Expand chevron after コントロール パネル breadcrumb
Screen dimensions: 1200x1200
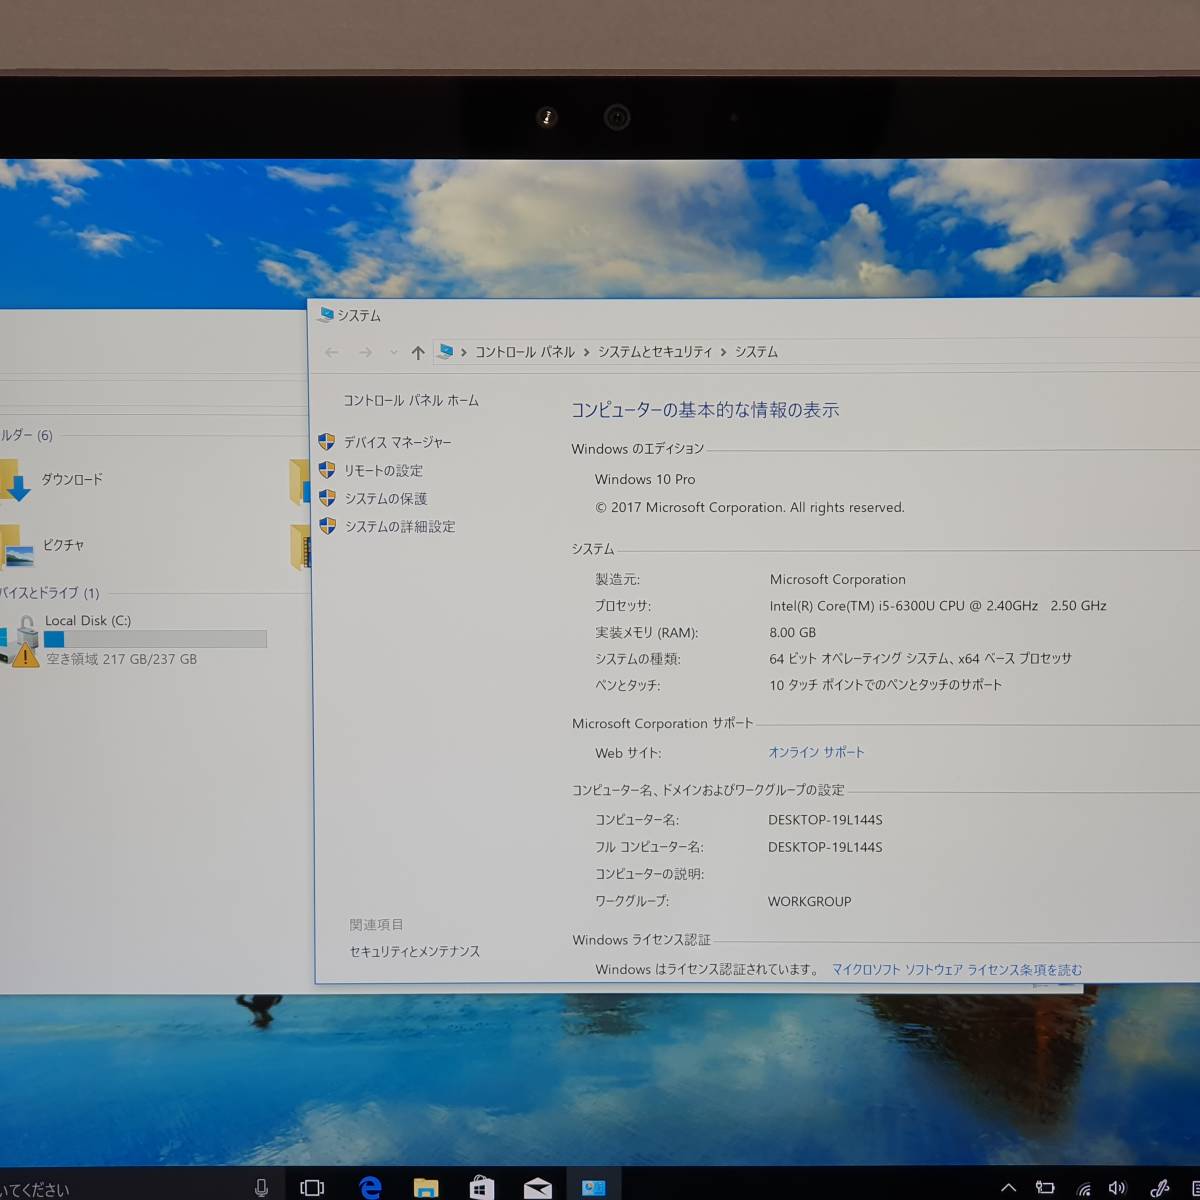[x=586, y=352]
